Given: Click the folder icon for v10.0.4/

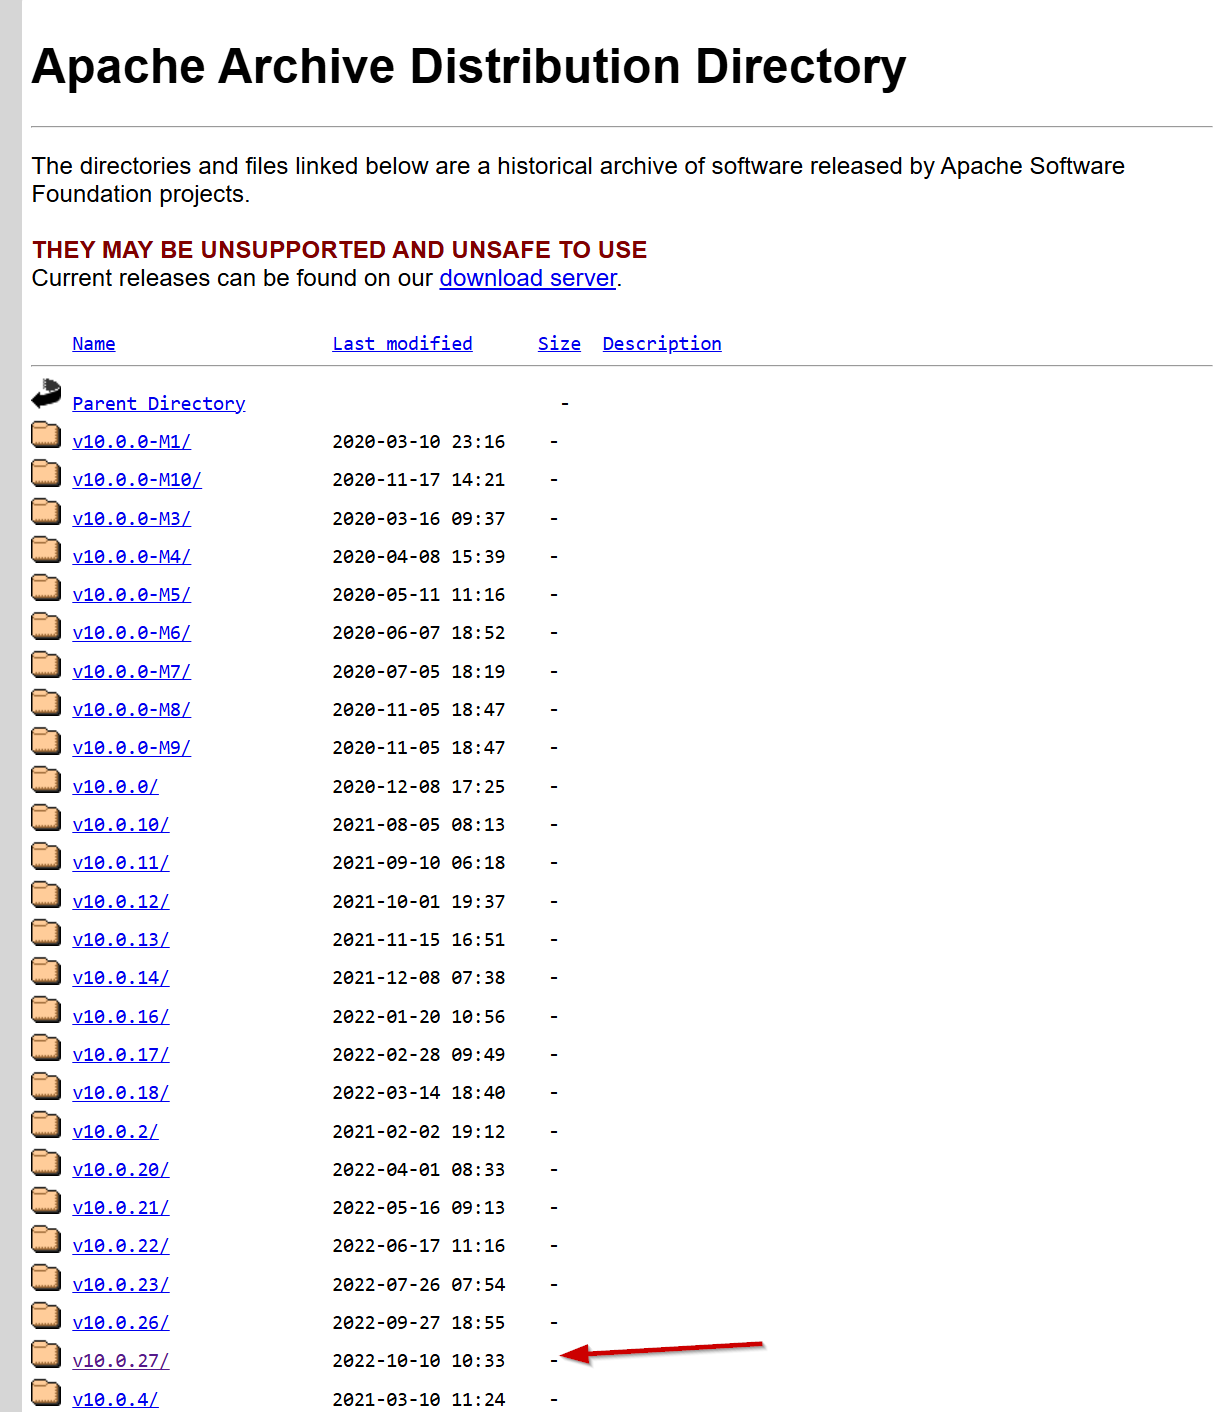Looking at the screenshot, I should 46,1392.
